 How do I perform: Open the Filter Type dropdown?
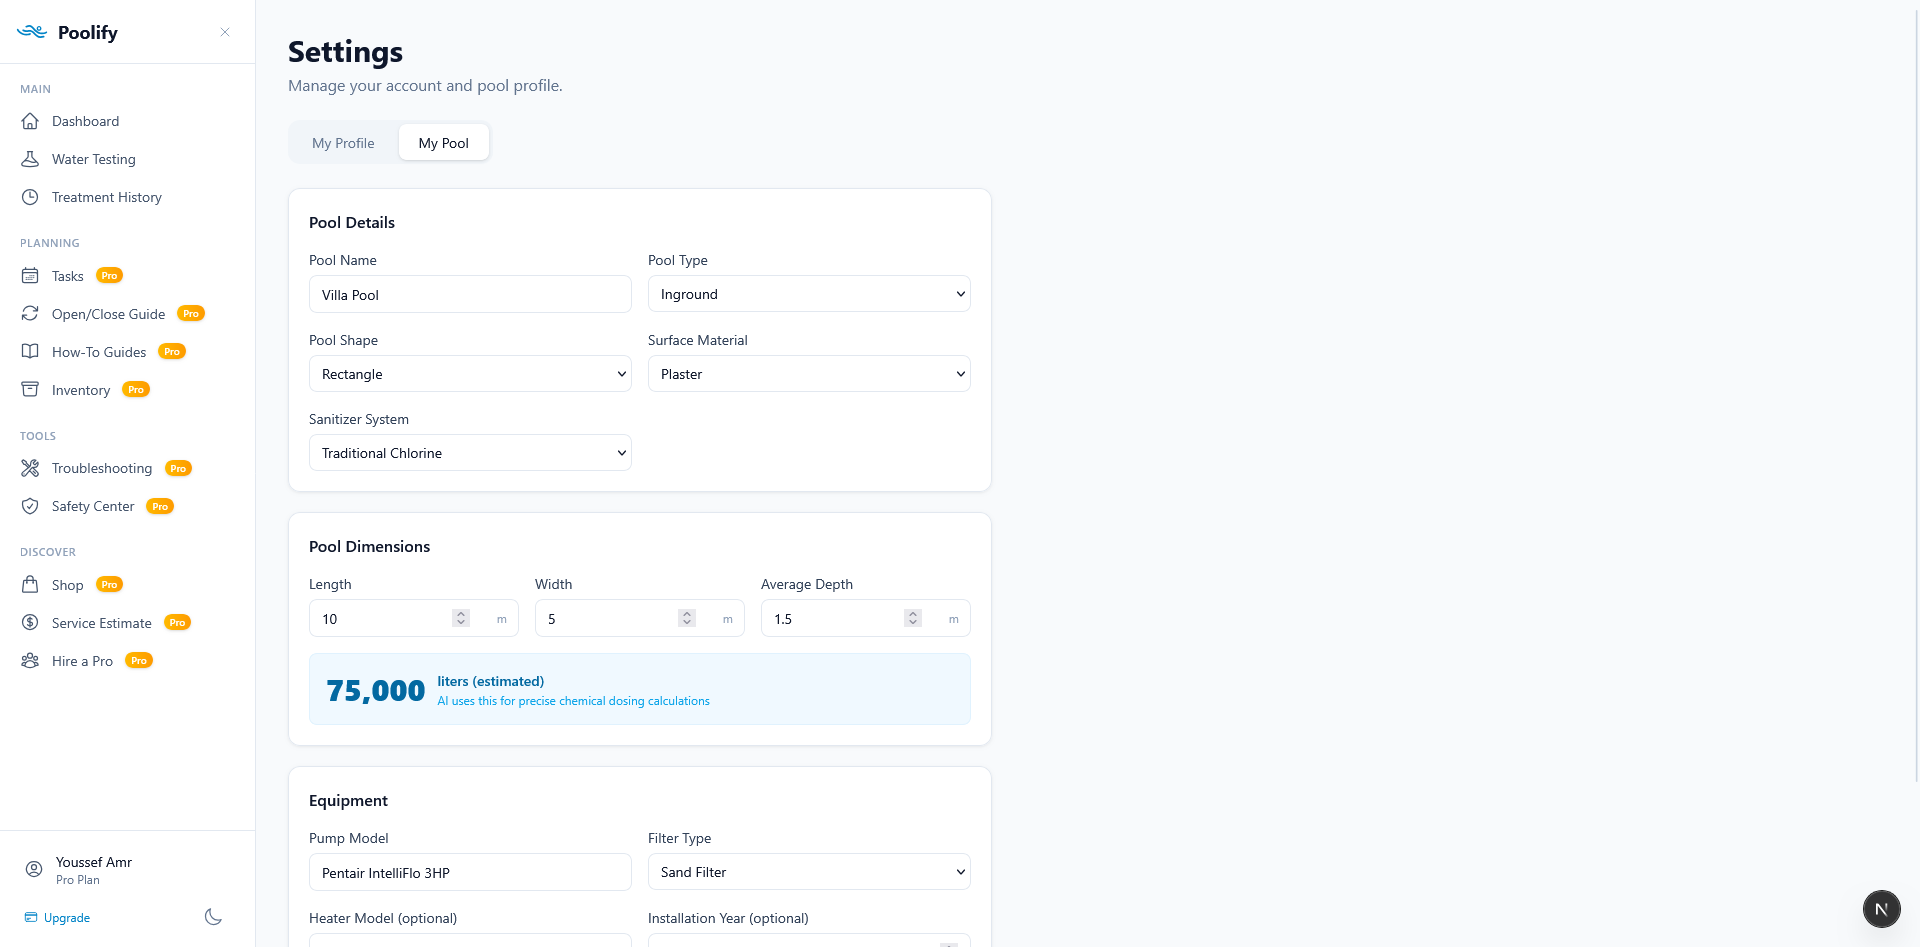click(x=809, y=872)
